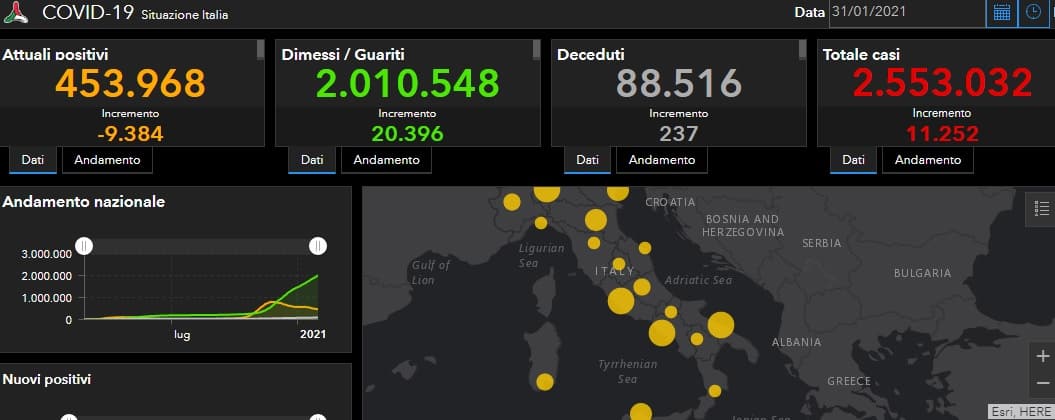
Task: Click the Andamento nazionale chart title
Action: click(x=84, y=202)
